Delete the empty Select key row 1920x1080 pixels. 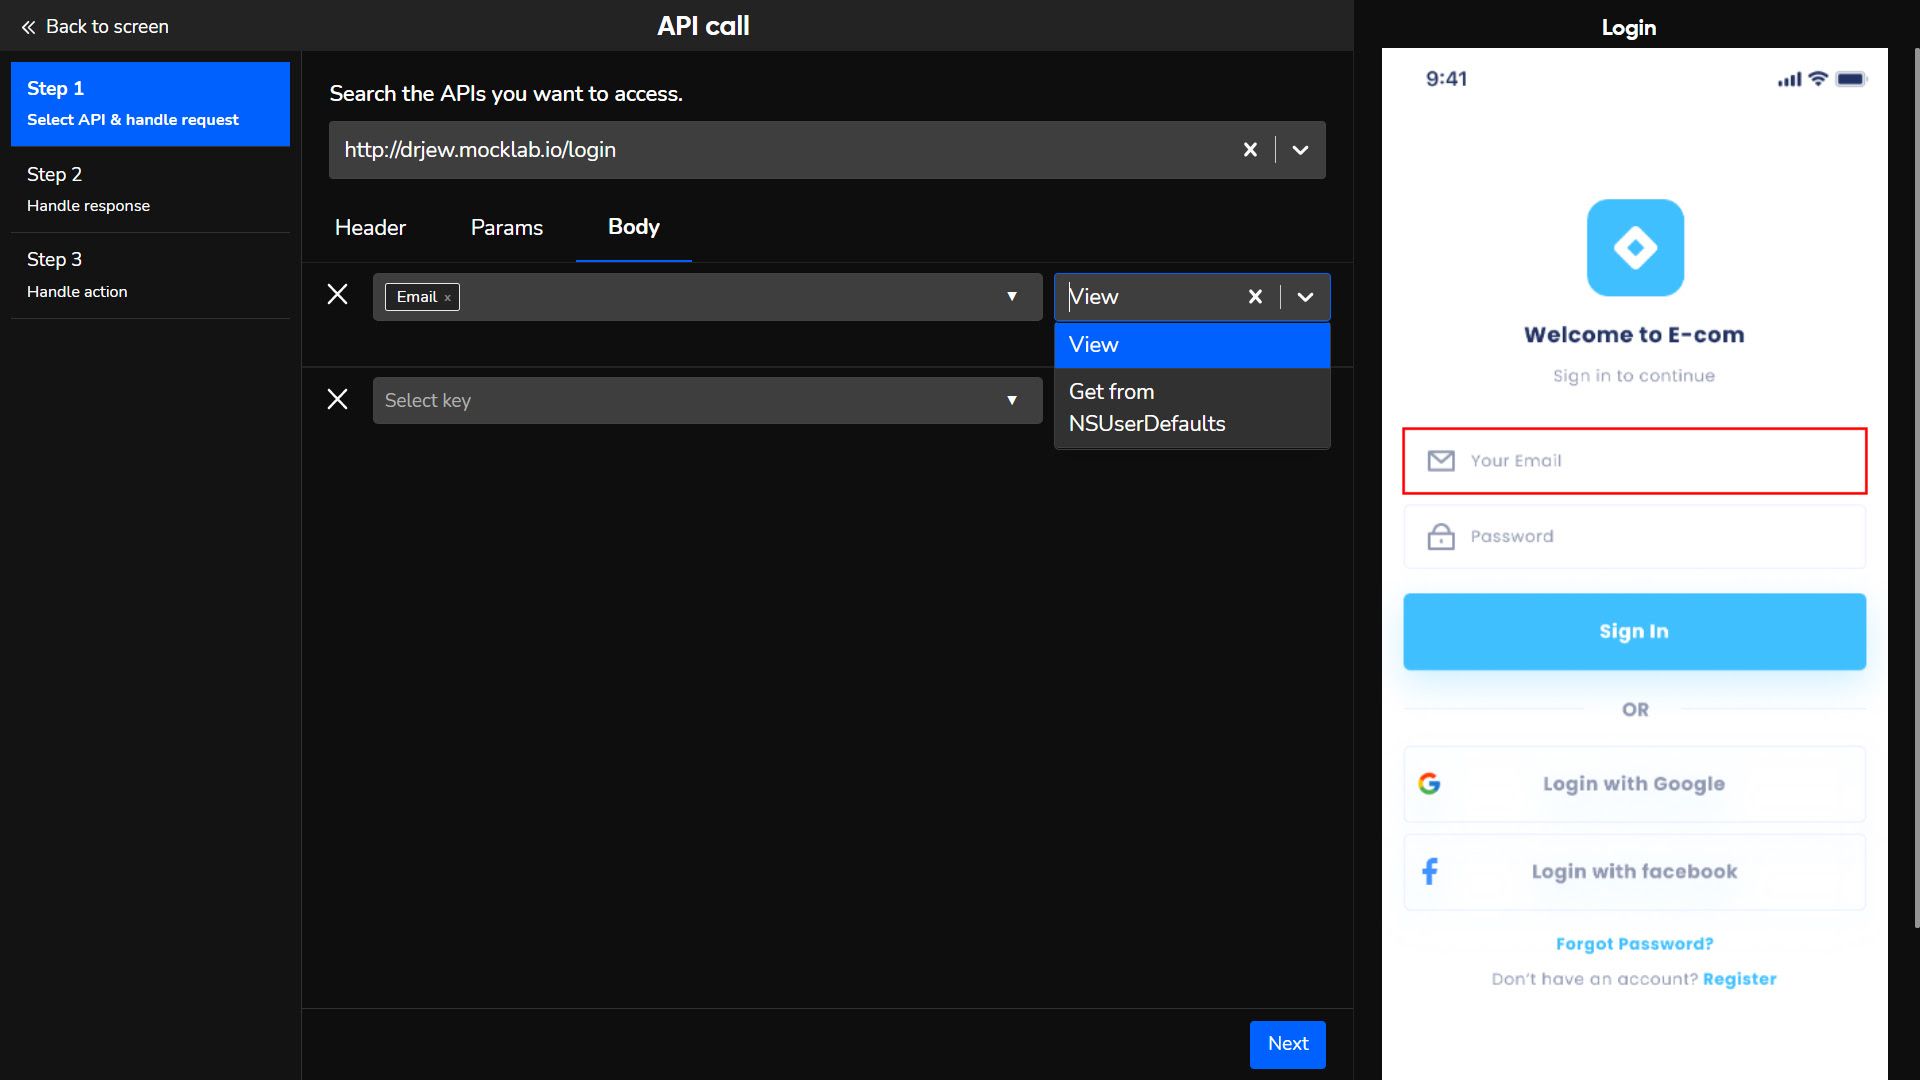338,400
